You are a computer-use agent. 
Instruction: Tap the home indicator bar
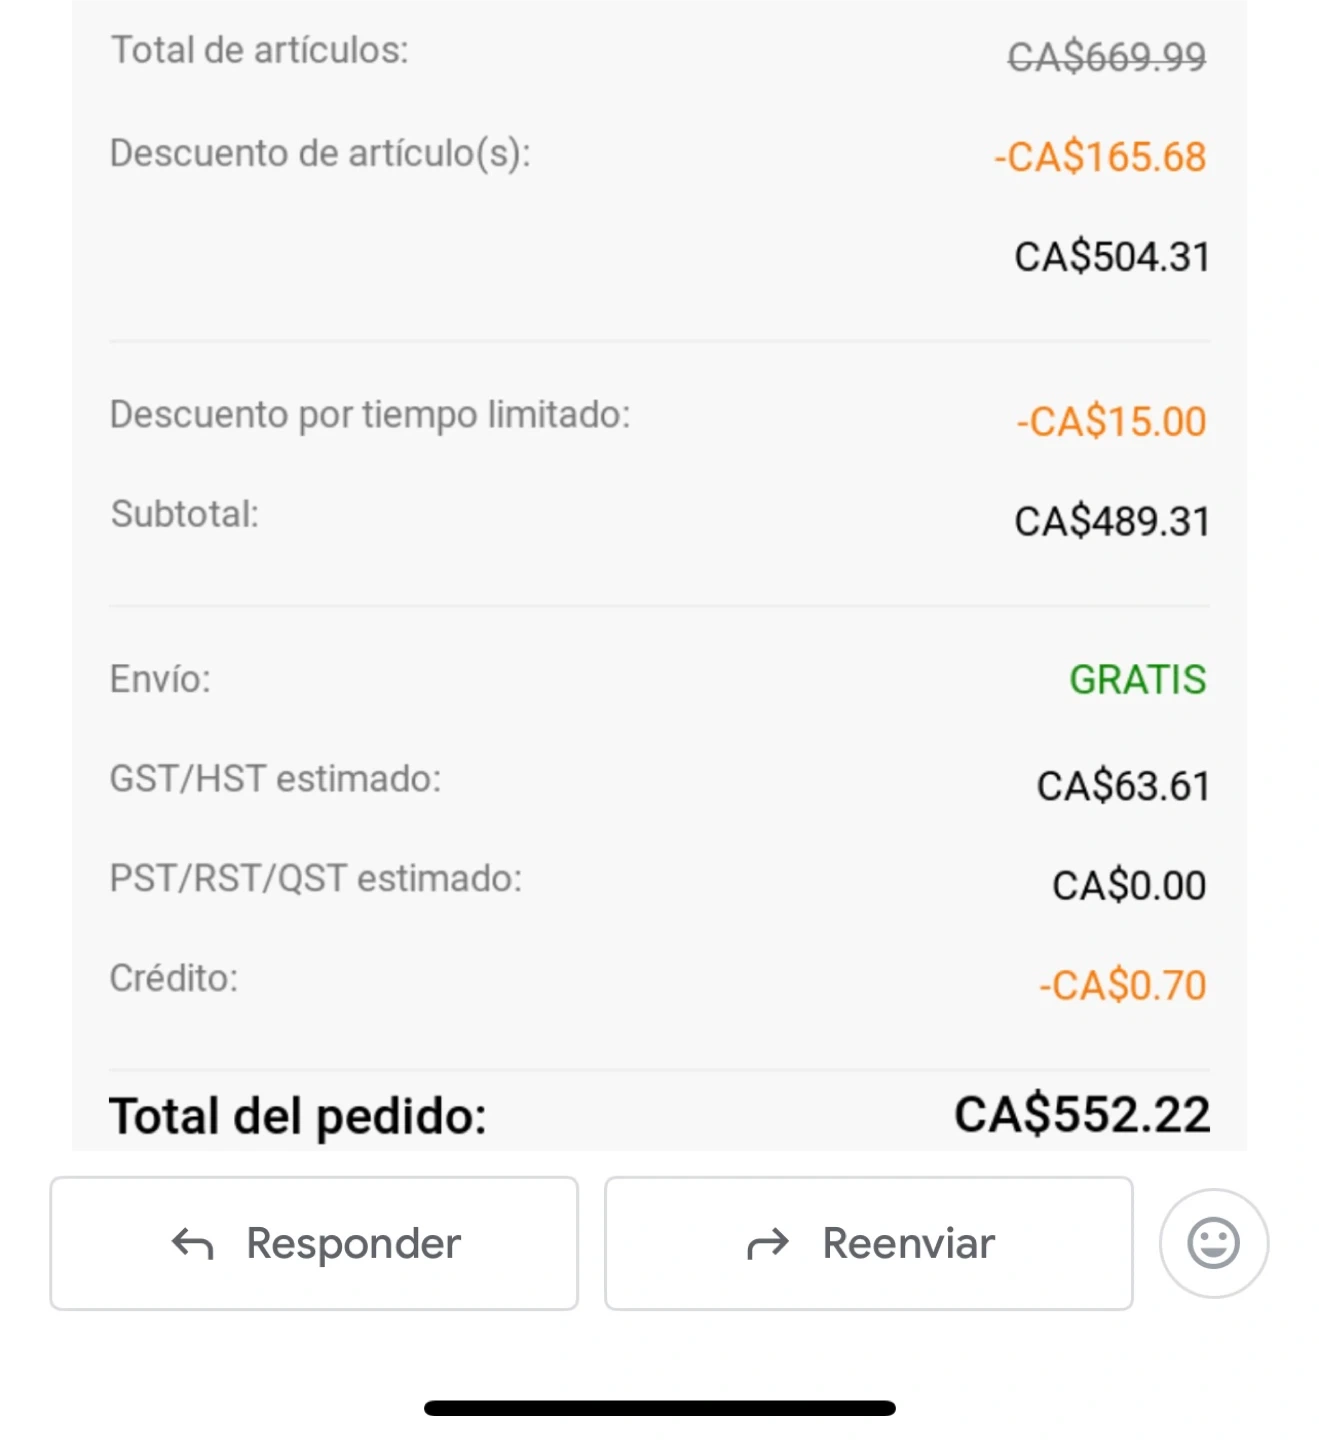point(659,1408)
